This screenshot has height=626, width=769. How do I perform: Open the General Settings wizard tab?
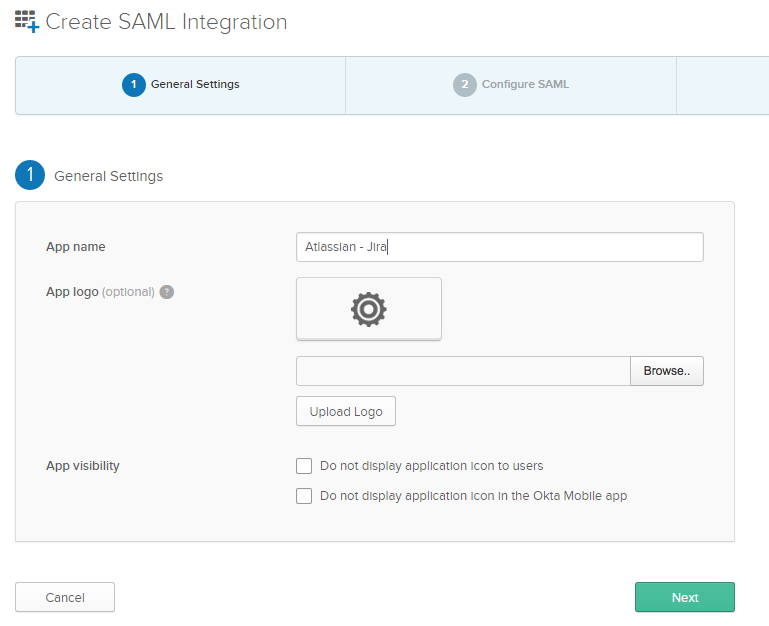(x=194, y=85)
